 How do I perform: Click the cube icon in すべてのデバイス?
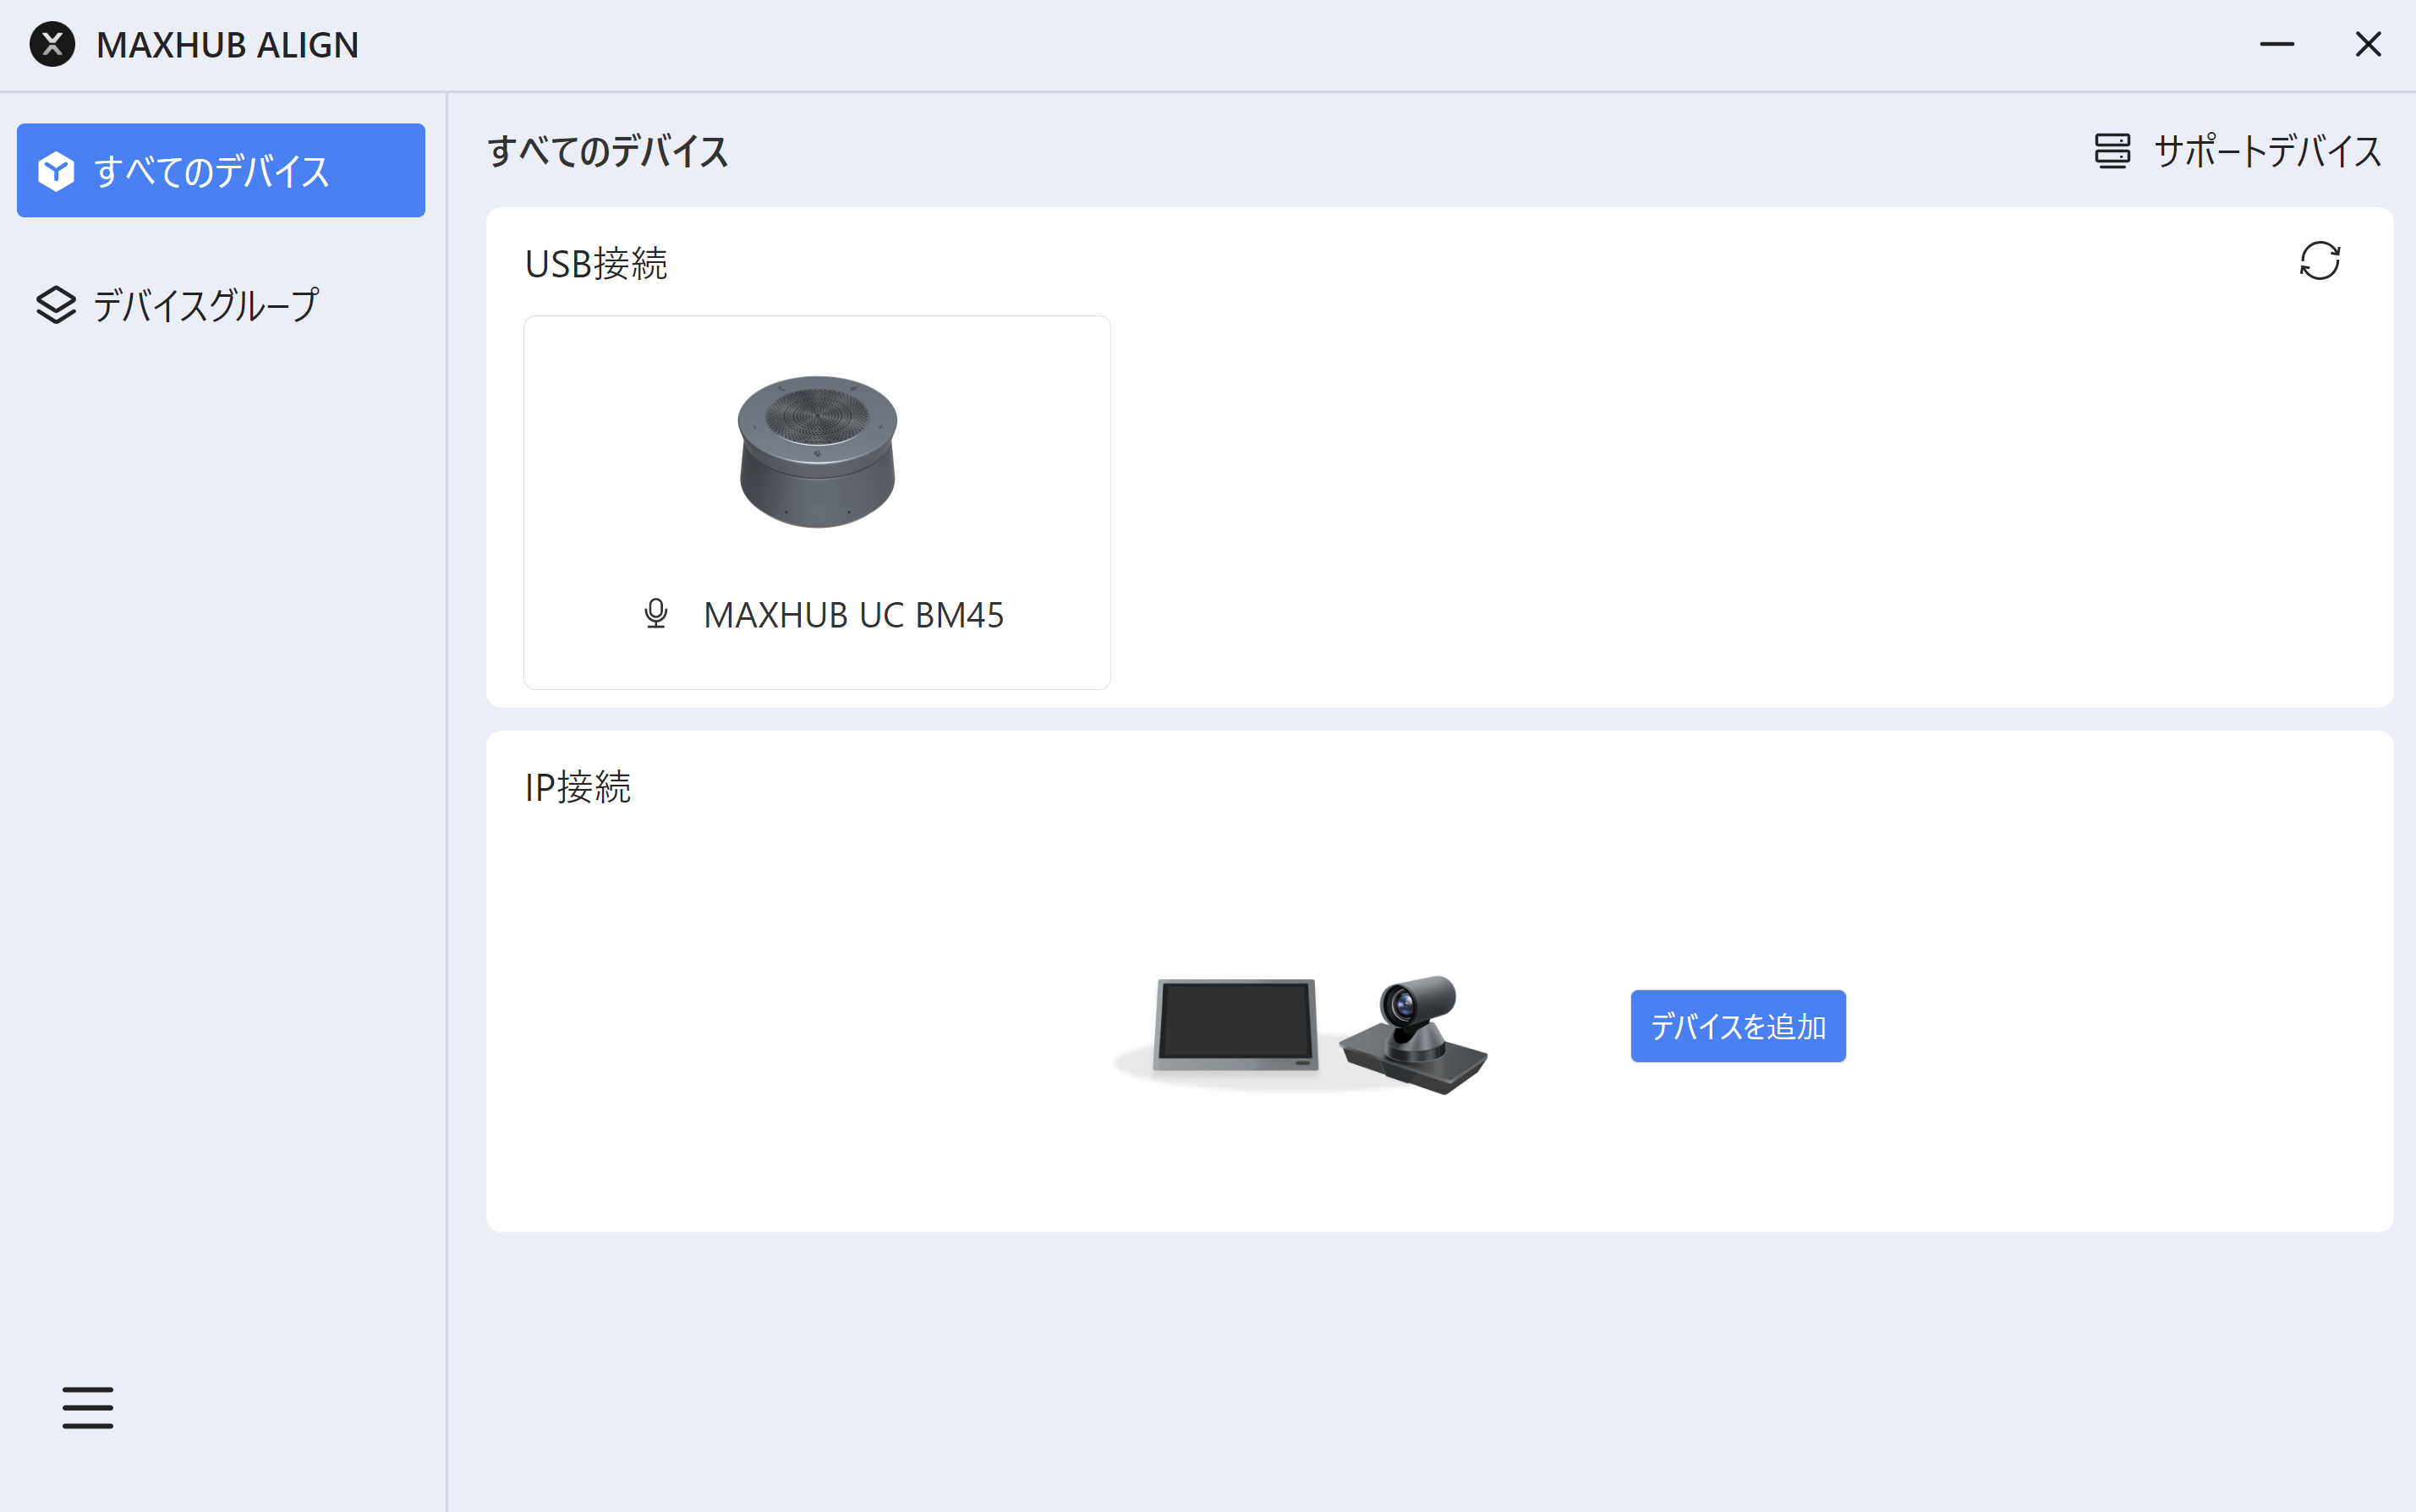(x=56, y=171)
